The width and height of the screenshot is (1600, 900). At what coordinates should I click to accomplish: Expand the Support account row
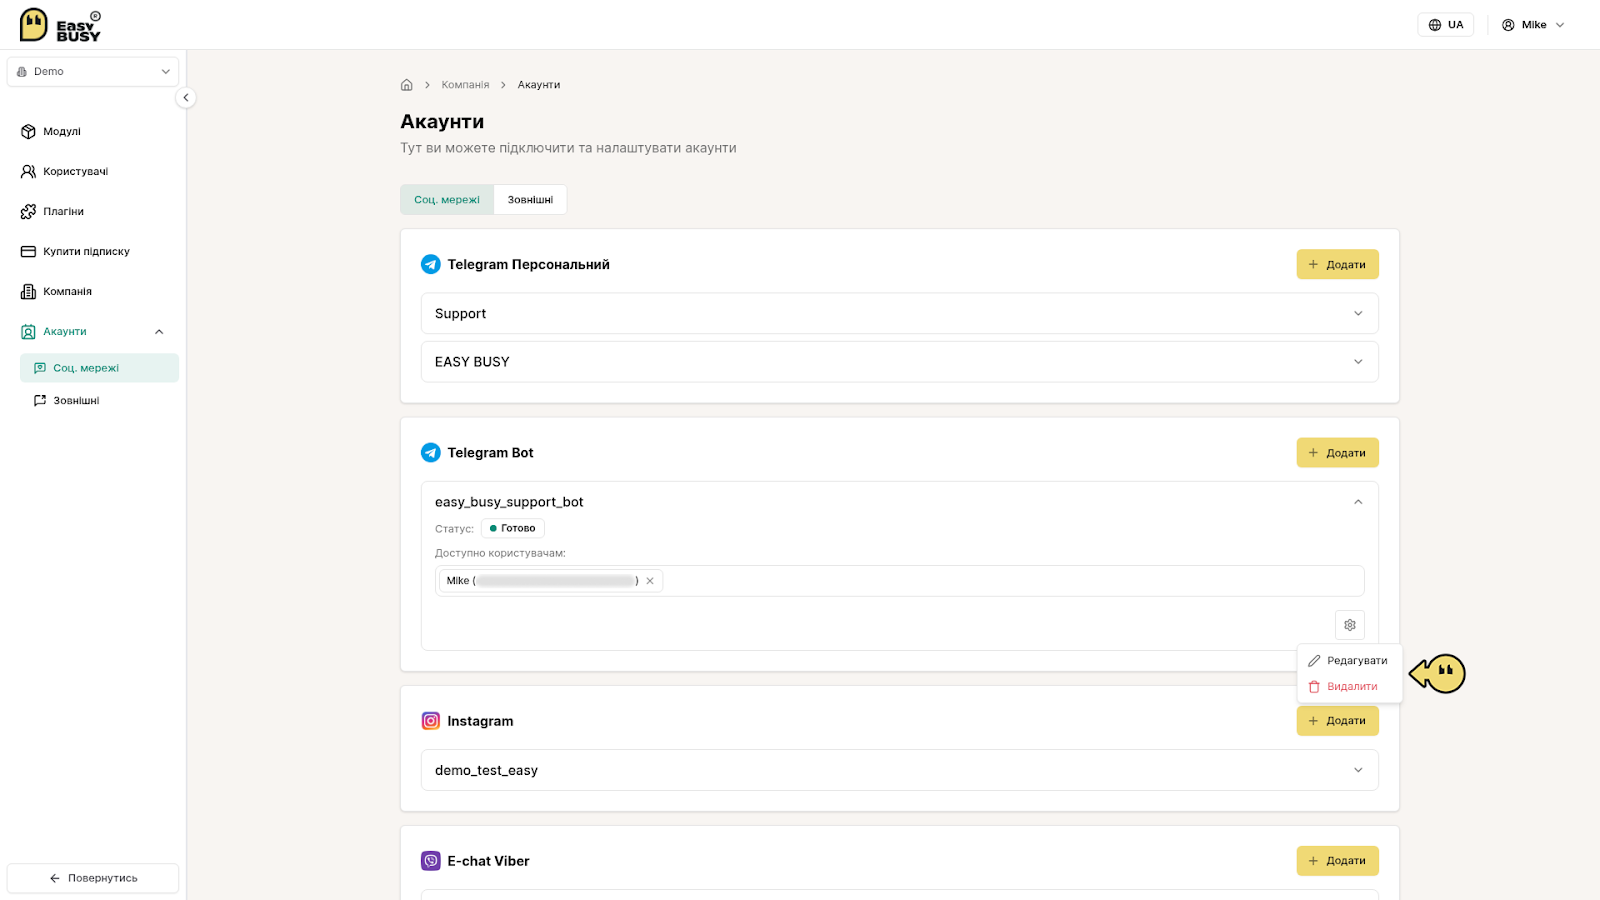pyautogui.click(x=899, y=313)
